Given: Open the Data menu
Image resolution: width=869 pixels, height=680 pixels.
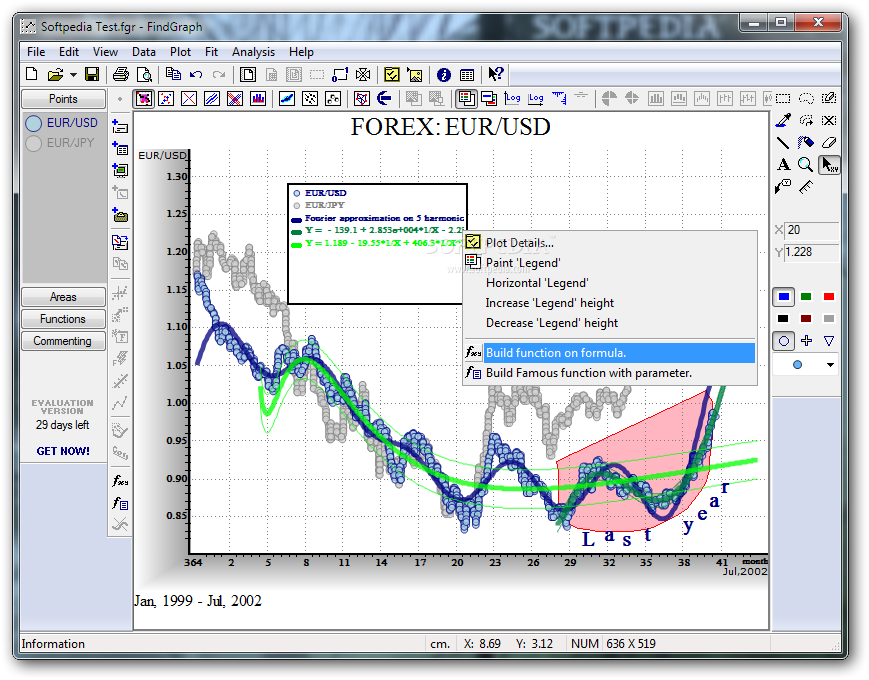Looking at the screenshot, I should [x=144, y=52].
